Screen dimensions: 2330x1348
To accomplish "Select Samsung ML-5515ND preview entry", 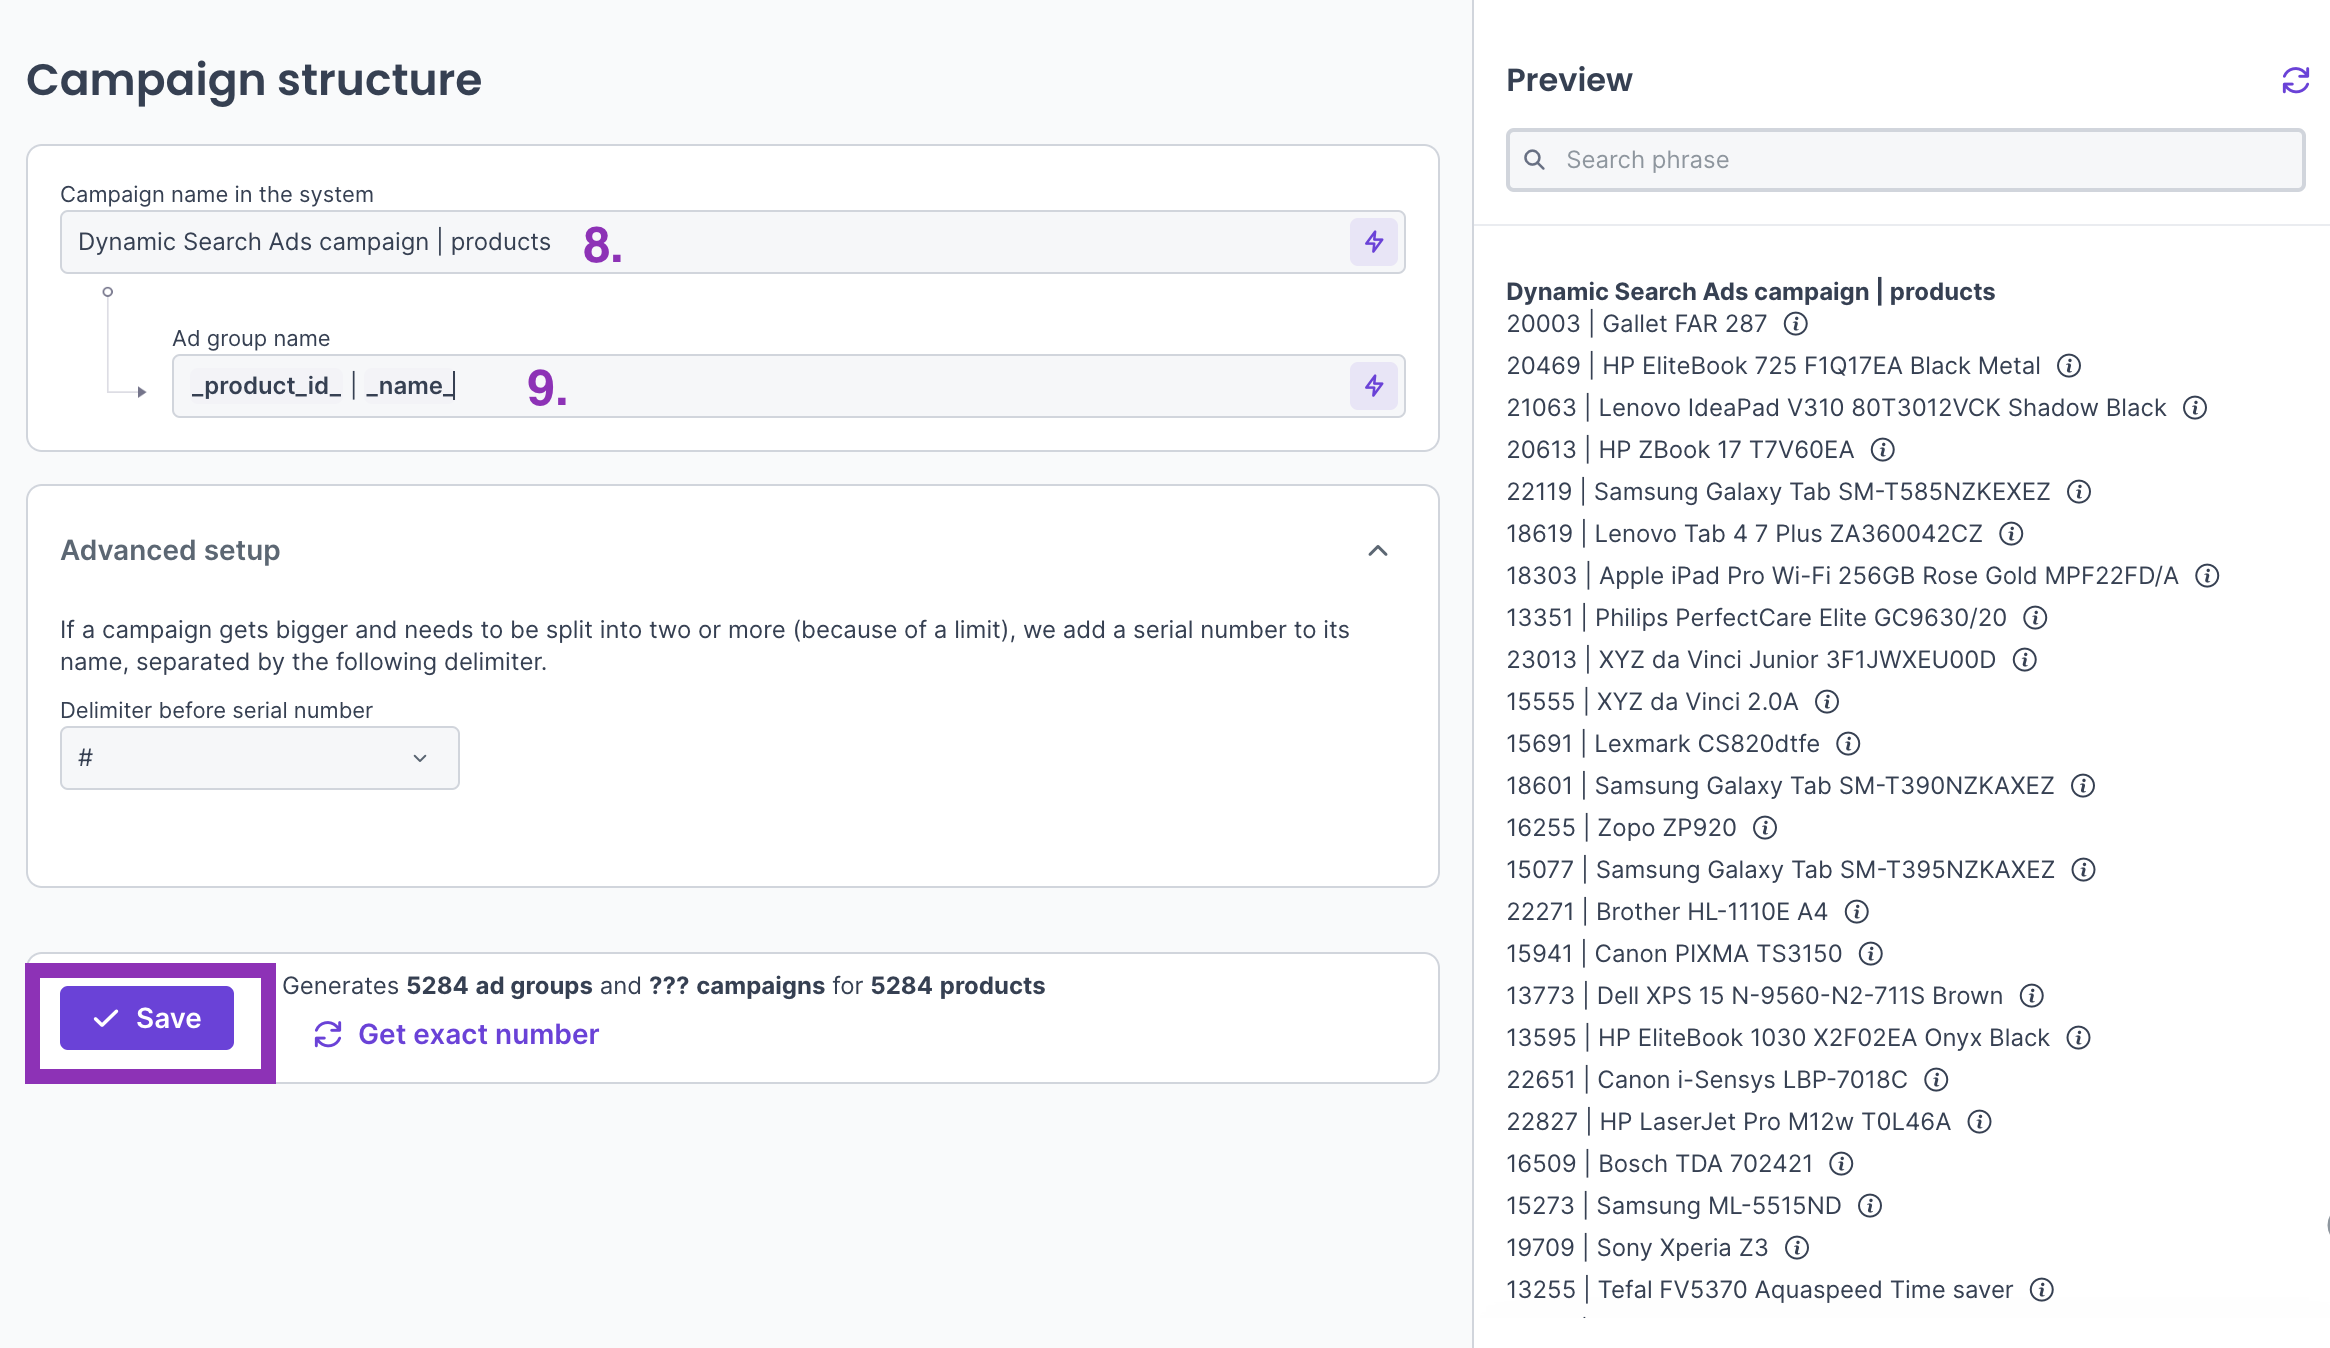I will [1718, 1206].
